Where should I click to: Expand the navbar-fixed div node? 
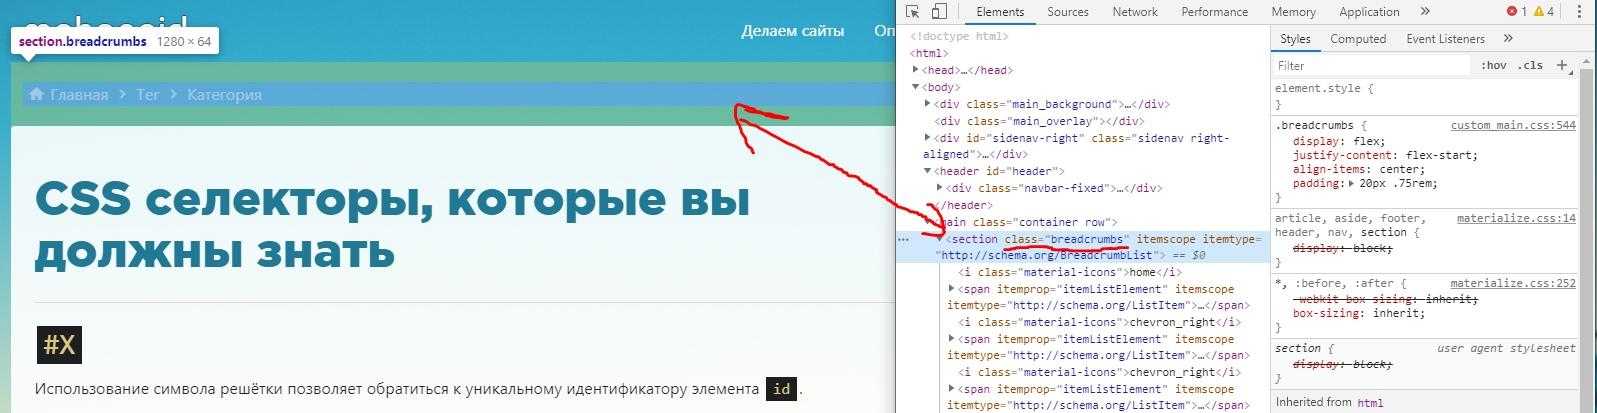point(939,188)
